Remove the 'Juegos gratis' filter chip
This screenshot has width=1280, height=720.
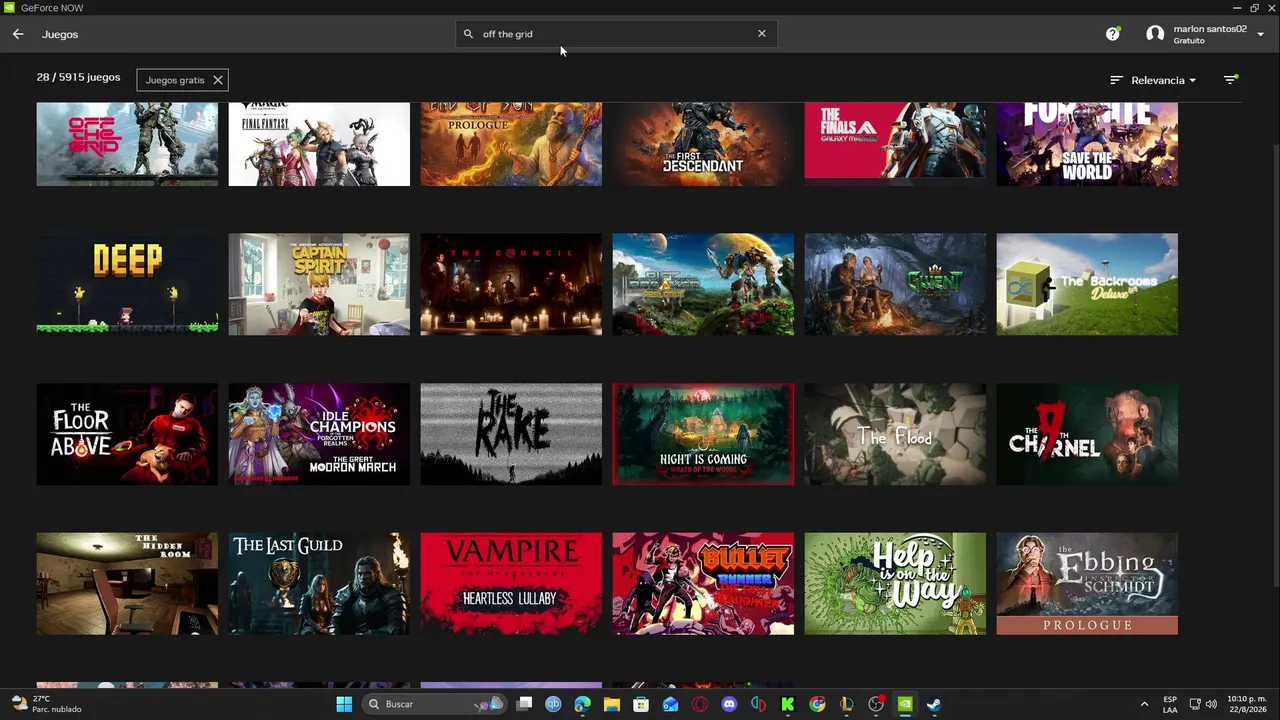tap(218, 80)
